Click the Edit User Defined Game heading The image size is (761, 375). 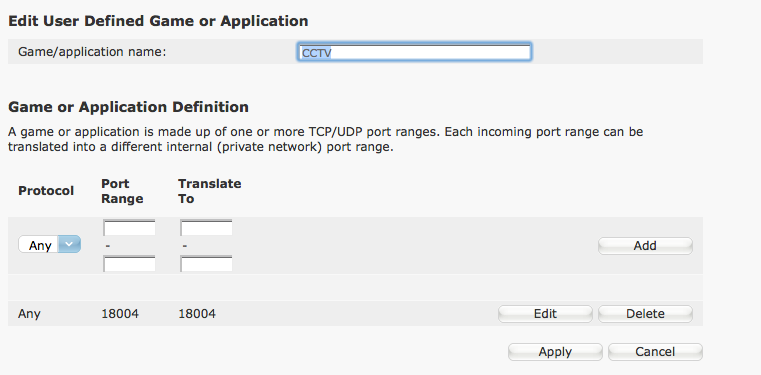[158, 21]
